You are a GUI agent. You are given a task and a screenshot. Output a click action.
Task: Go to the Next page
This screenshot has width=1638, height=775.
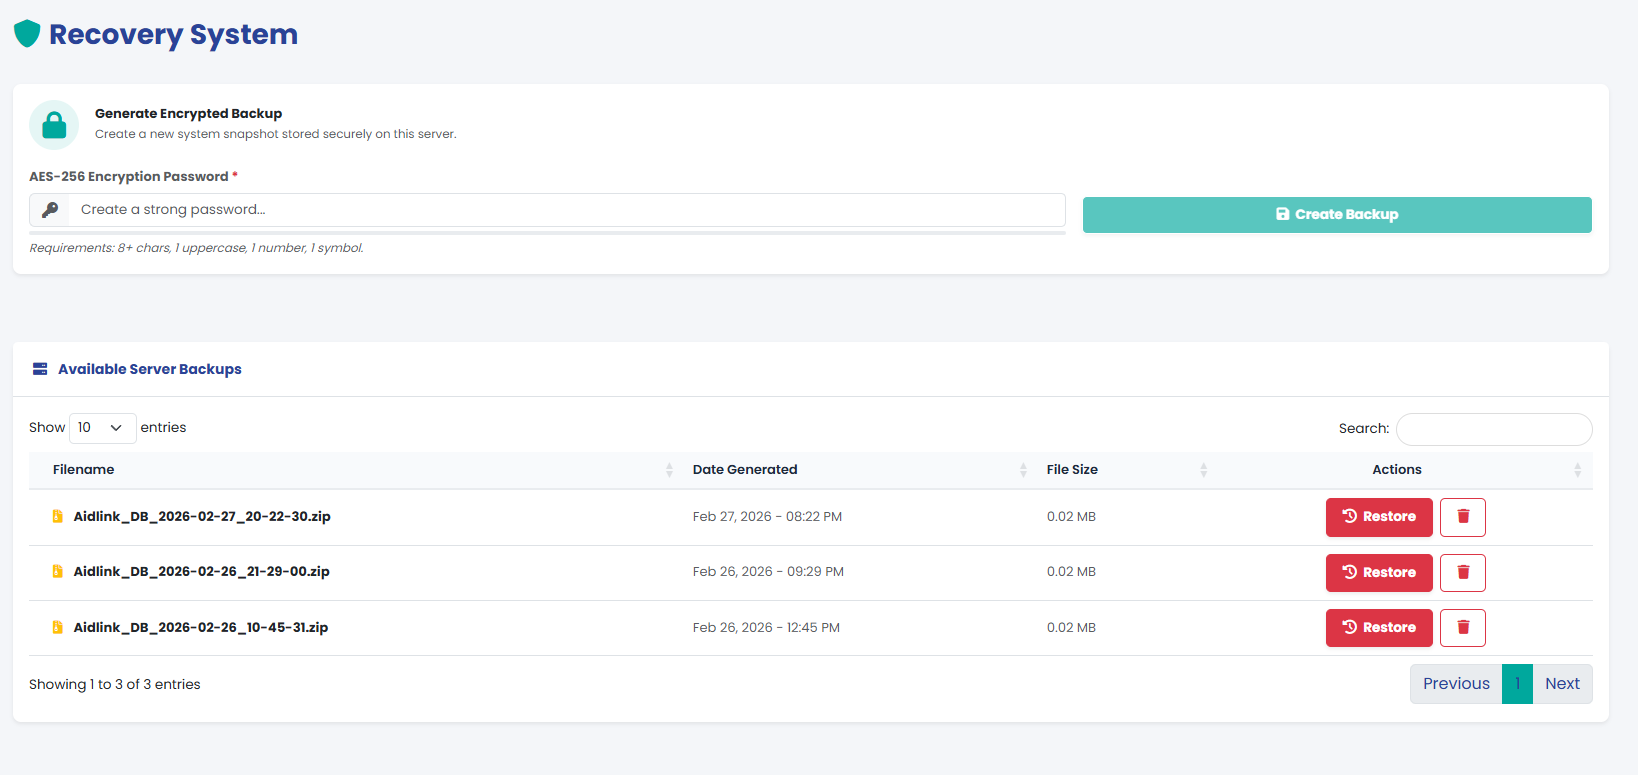pos(1562,684)
